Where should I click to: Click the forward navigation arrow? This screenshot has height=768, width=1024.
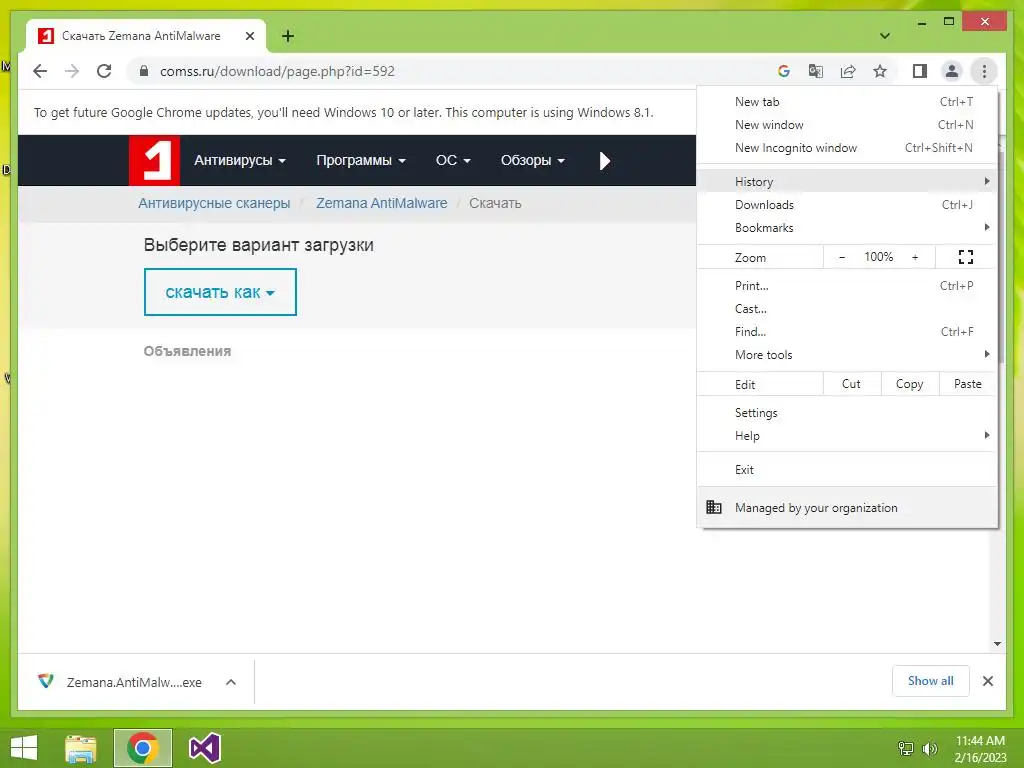[x=72, y=71]
